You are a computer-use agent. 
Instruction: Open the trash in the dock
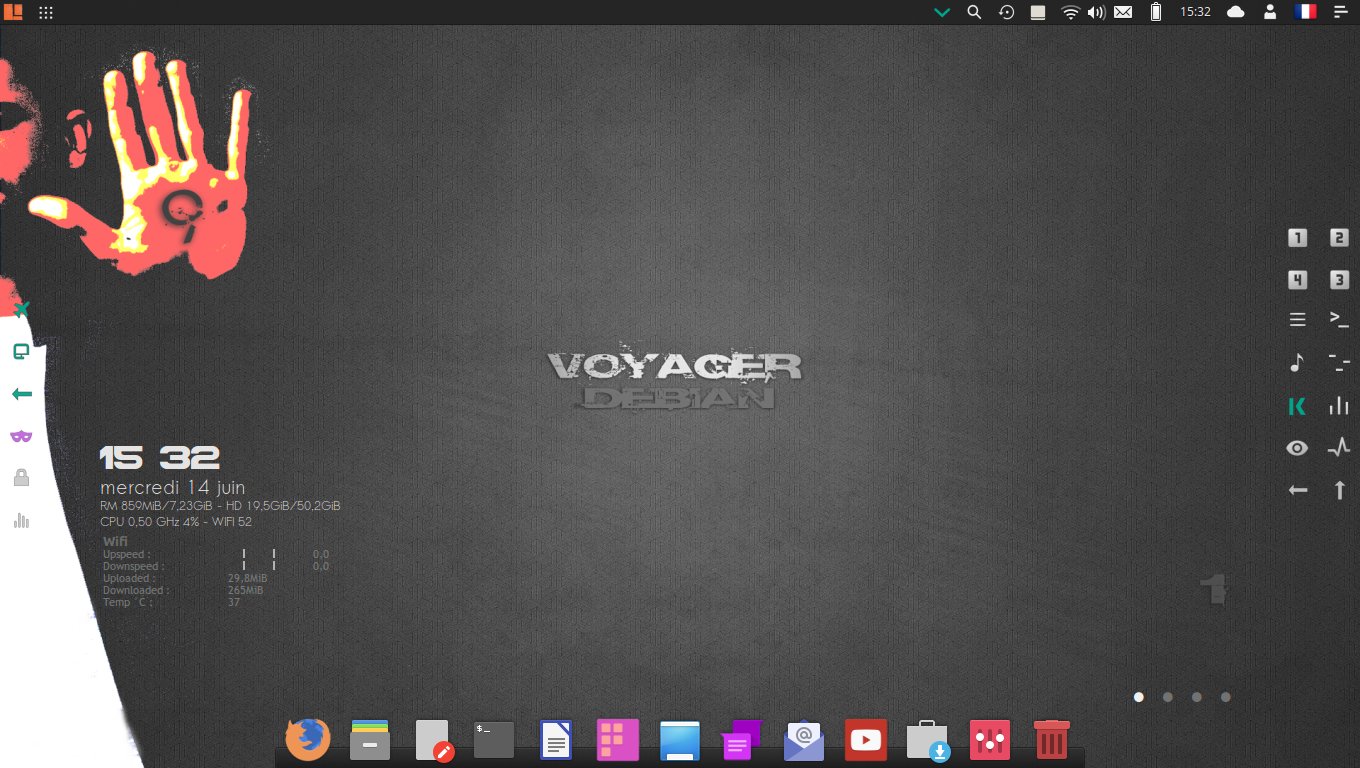1051,740
